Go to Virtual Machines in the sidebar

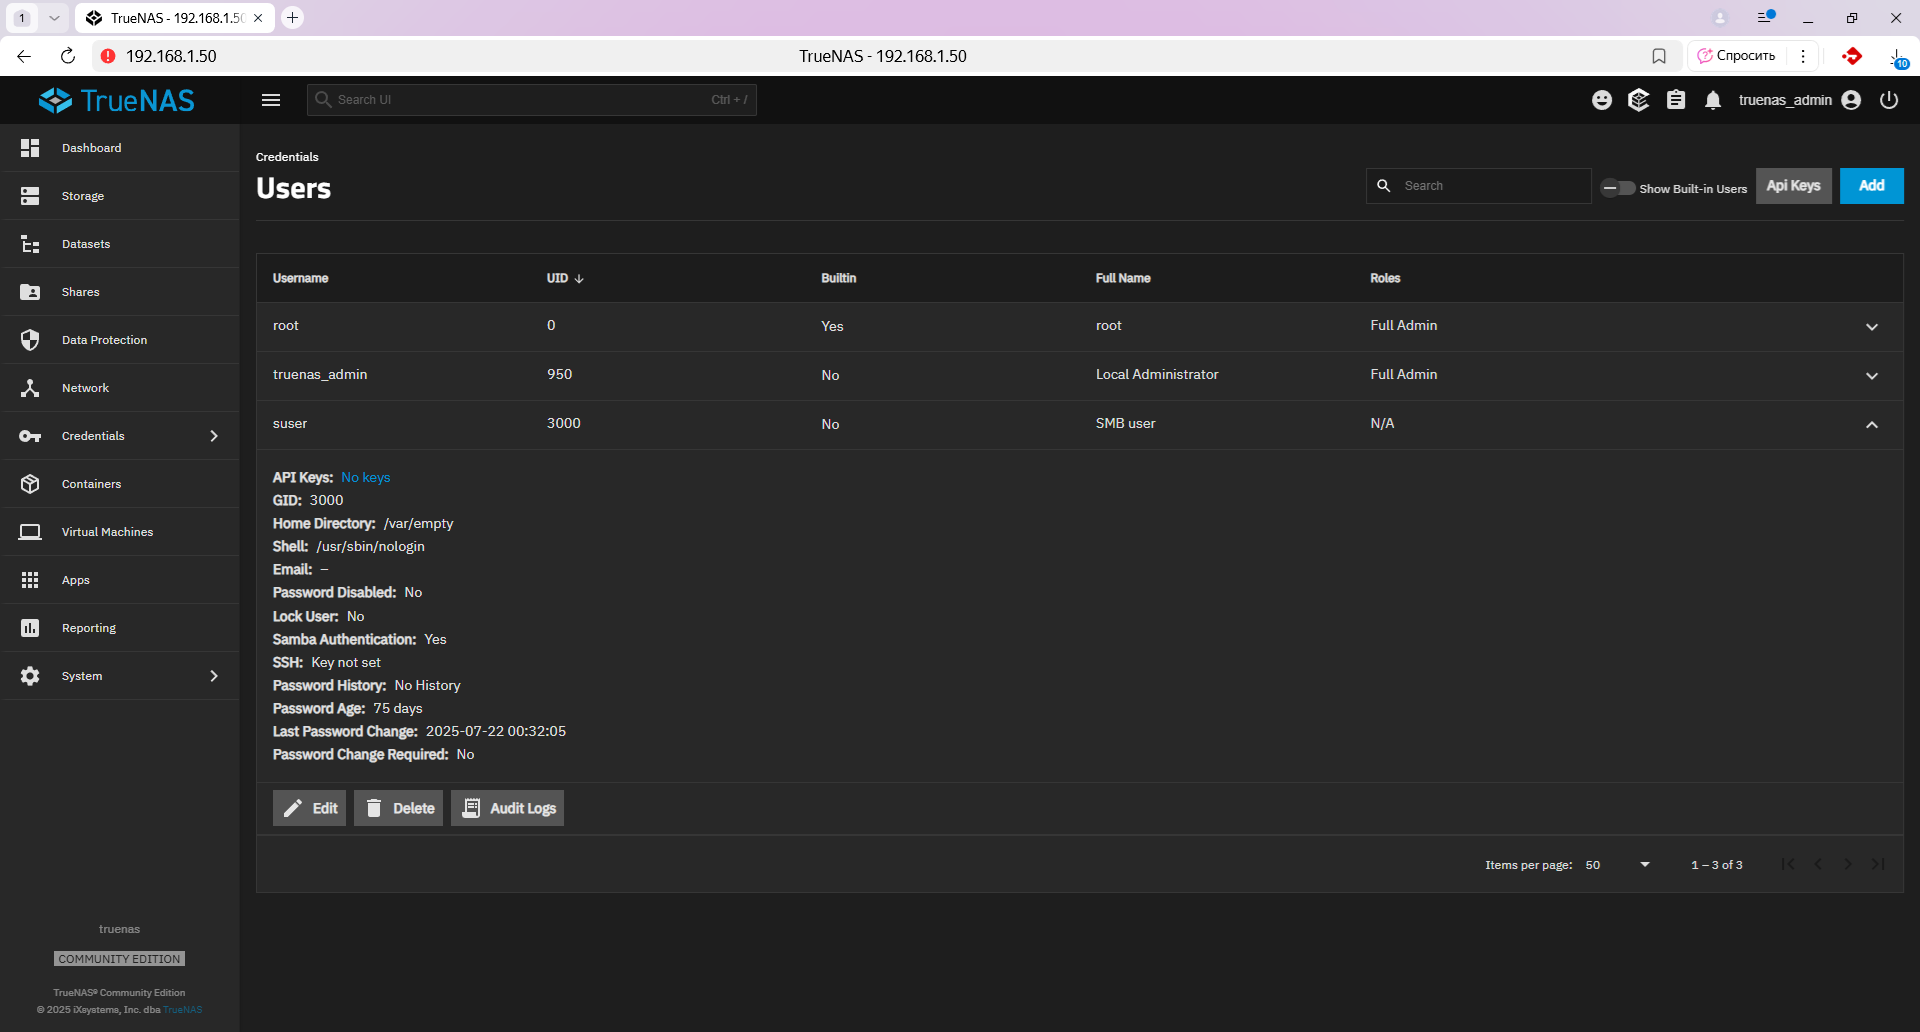tap(107, 532)
